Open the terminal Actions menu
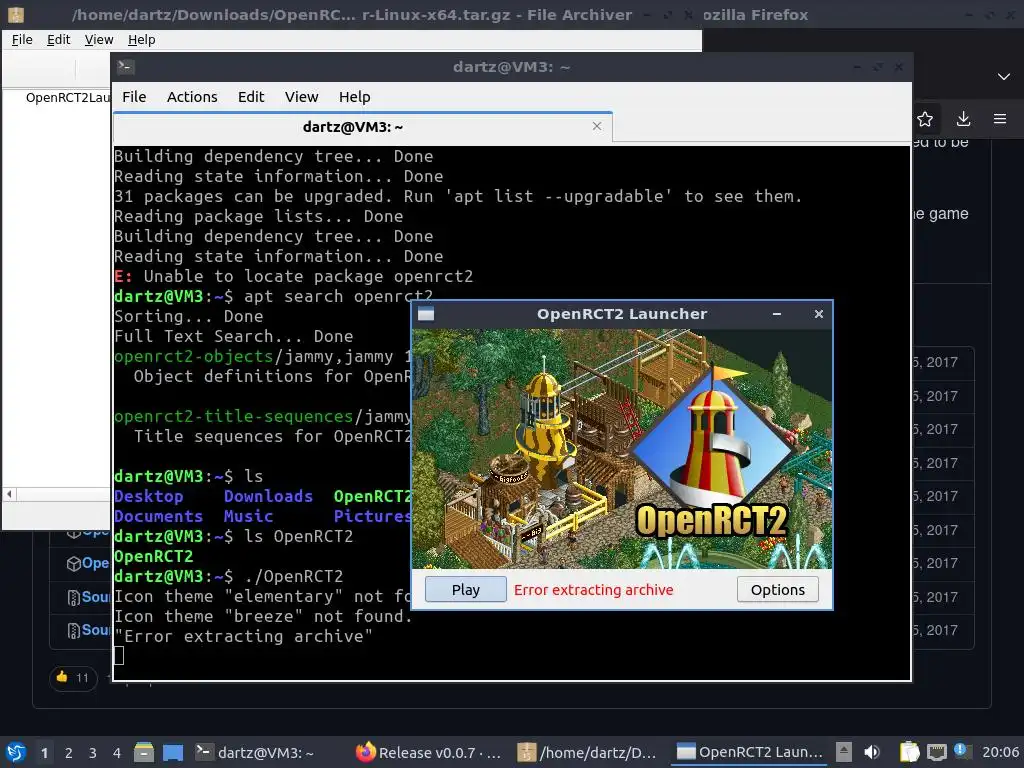1024x768 pixels. coord(192,97)
